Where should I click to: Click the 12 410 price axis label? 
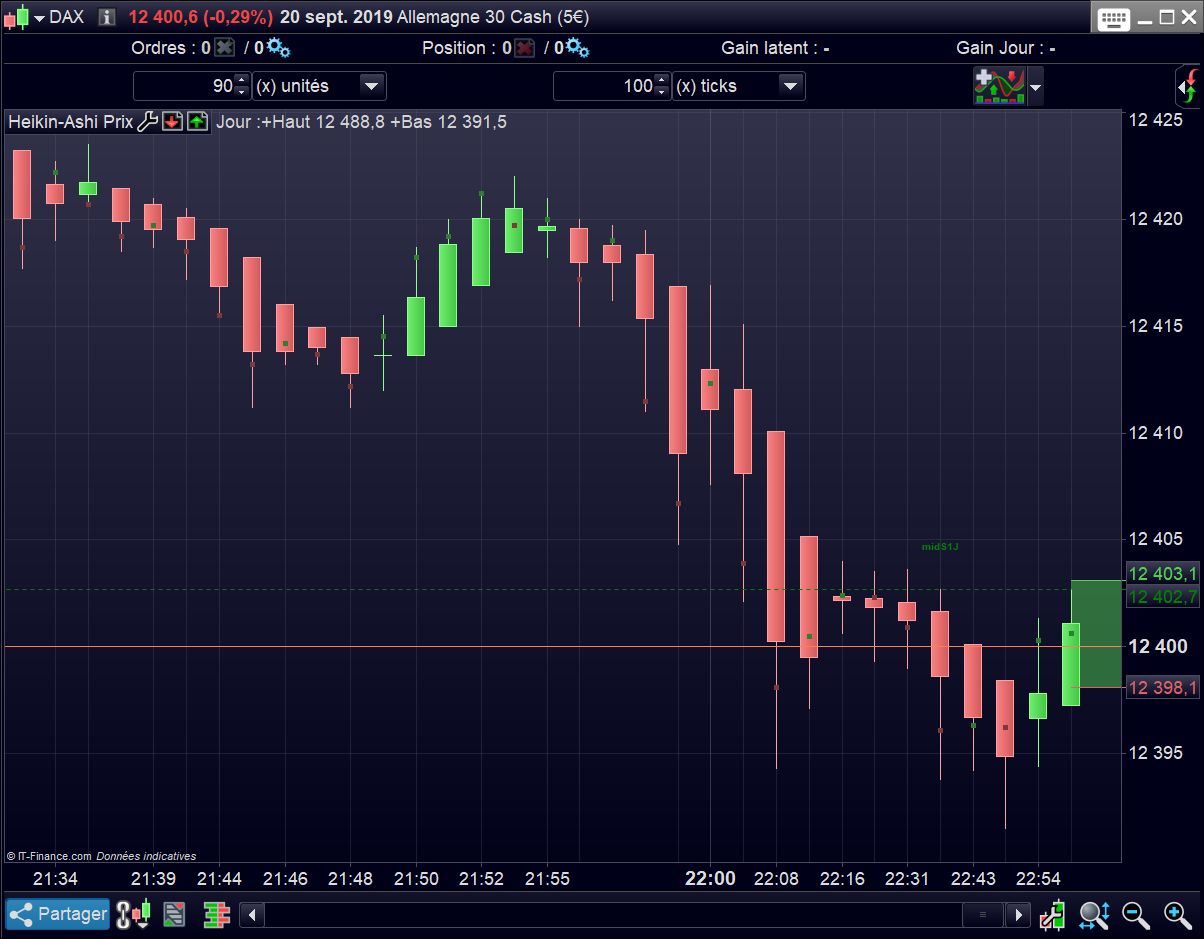coord(1156,433)
